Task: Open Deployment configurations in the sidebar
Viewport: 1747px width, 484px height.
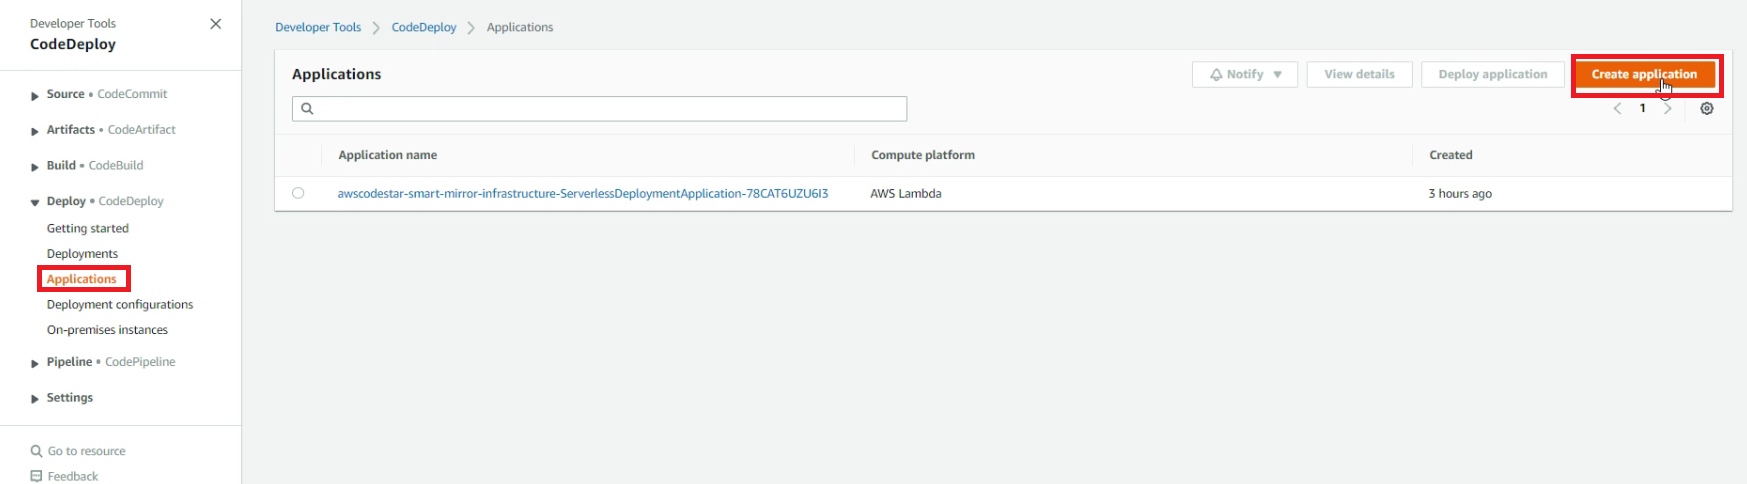Action: (120, 304)
